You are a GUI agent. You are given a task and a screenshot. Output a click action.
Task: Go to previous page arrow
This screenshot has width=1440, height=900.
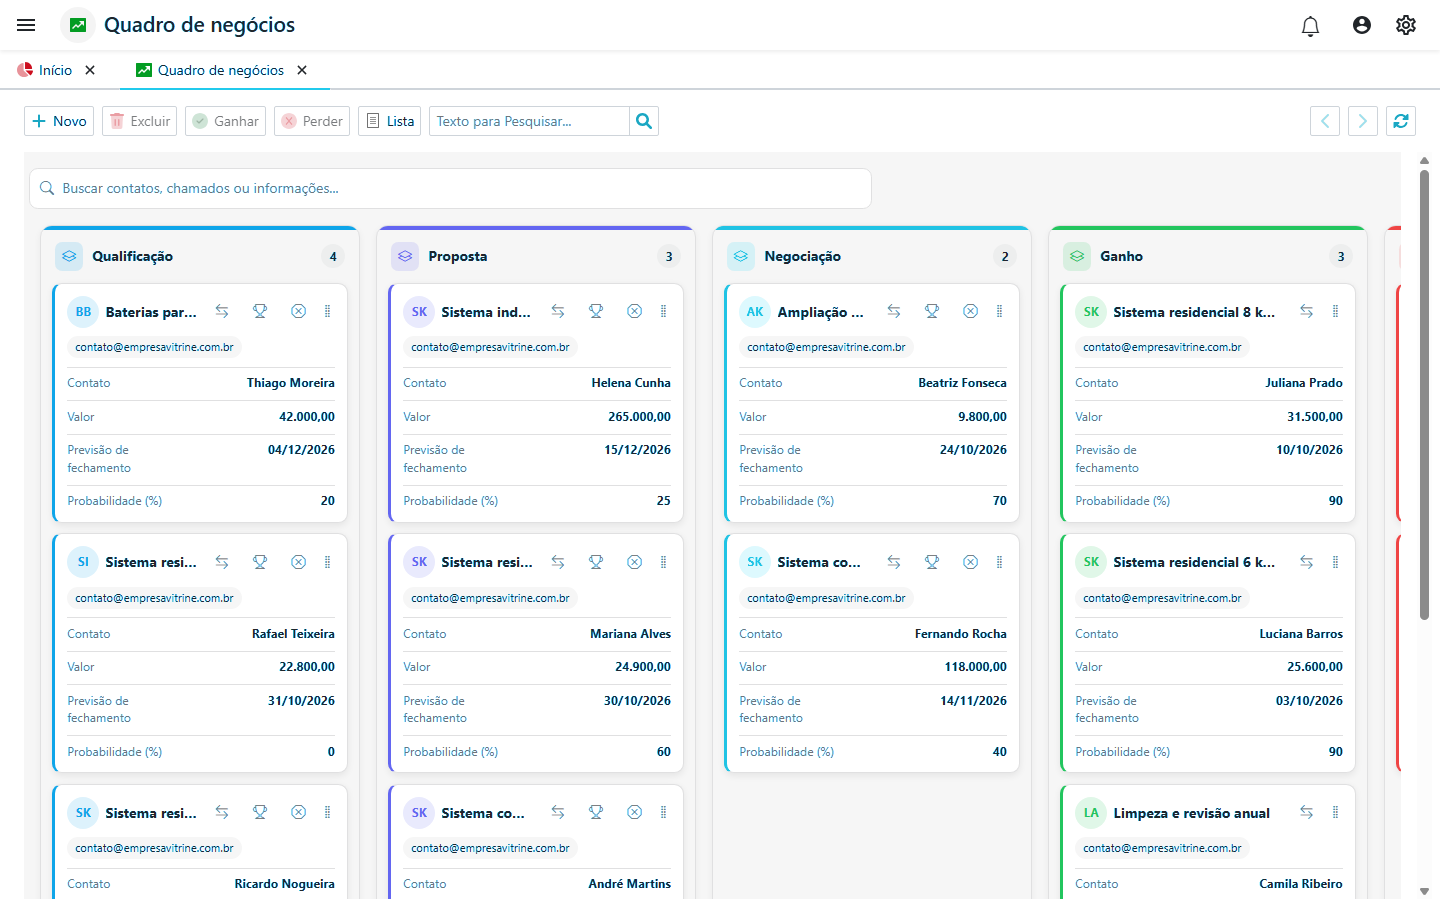pyautogui.click(x=1325, y=121)
